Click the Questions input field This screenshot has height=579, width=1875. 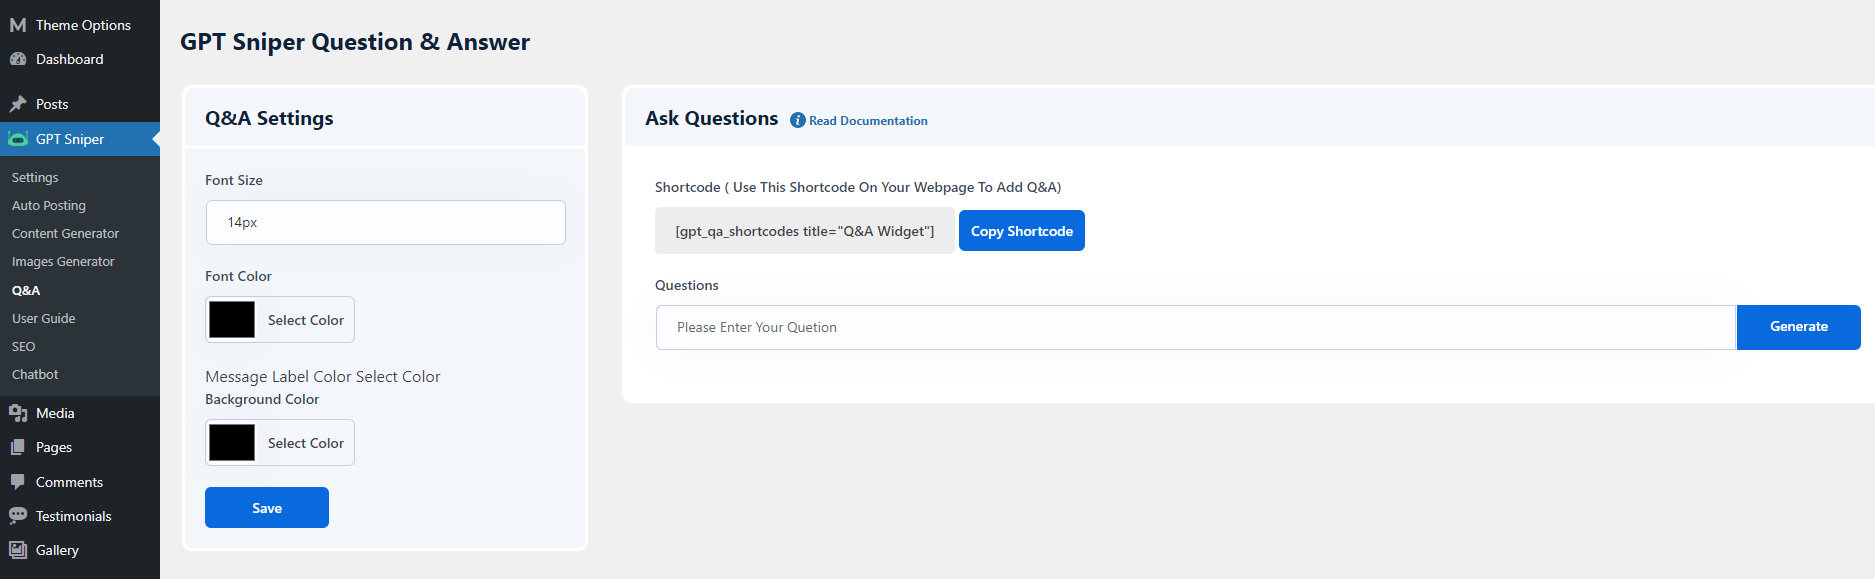coord(1195,327)
